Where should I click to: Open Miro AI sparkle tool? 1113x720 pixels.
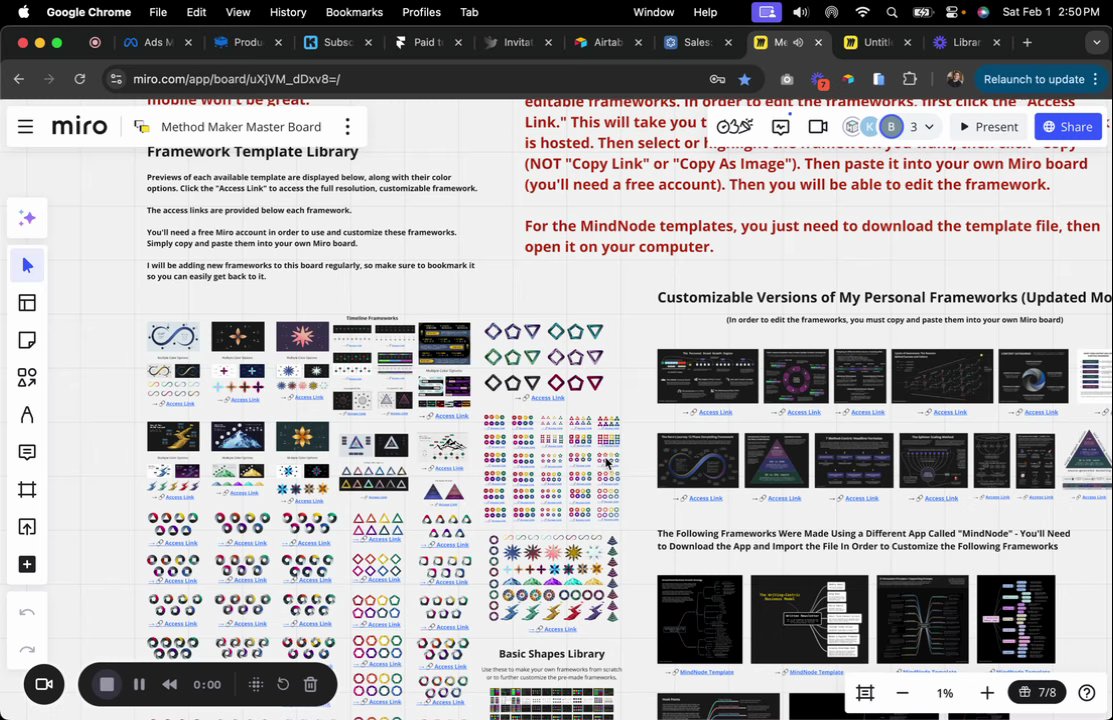[x=27, y=219]
